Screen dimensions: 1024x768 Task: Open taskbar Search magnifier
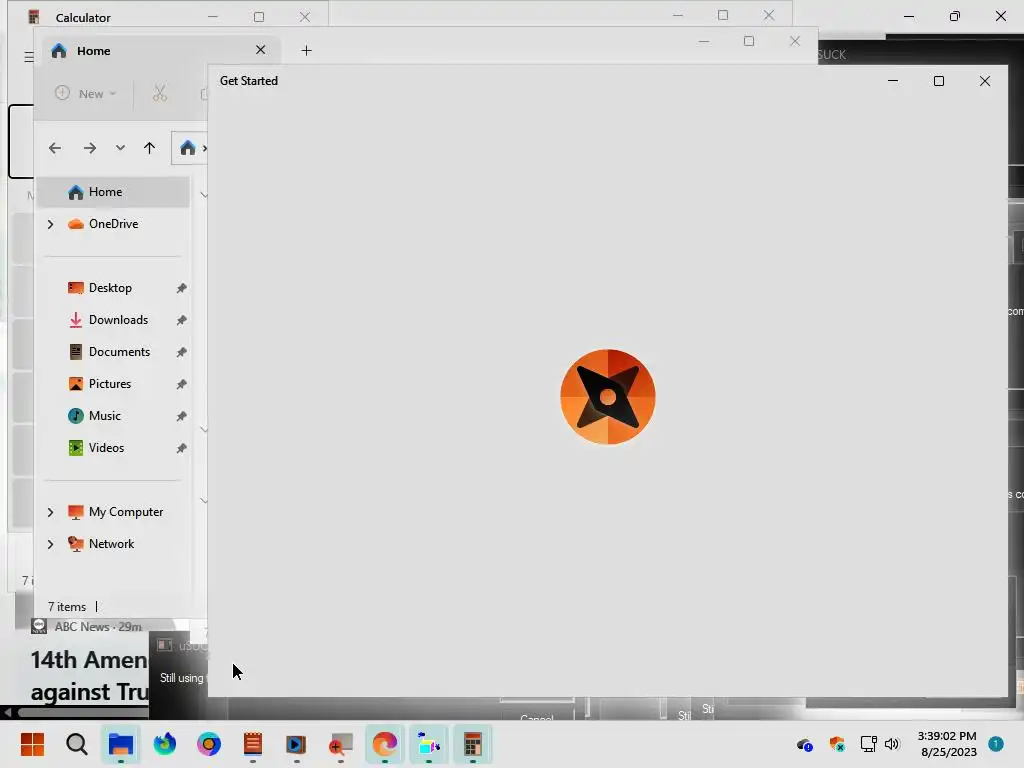click(76, 744)
